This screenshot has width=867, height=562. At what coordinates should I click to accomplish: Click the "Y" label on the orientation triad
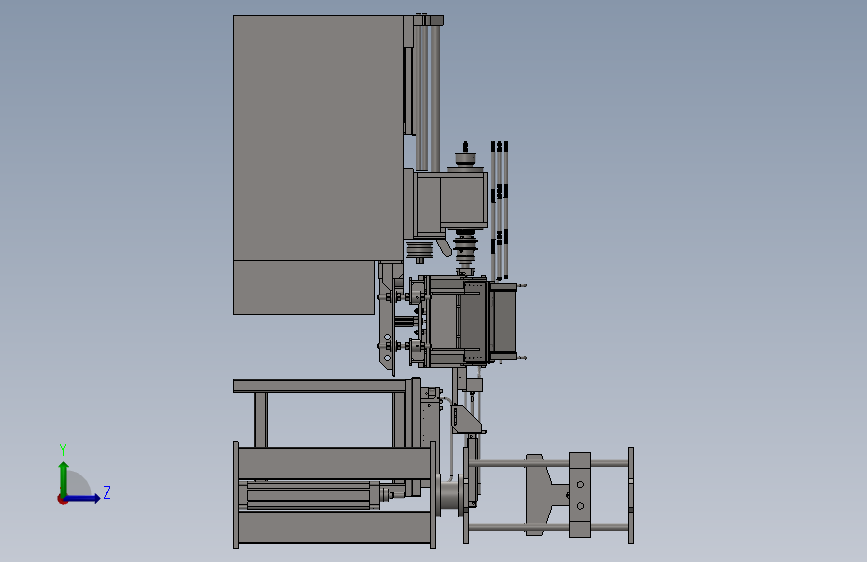(x=63, y=450)
